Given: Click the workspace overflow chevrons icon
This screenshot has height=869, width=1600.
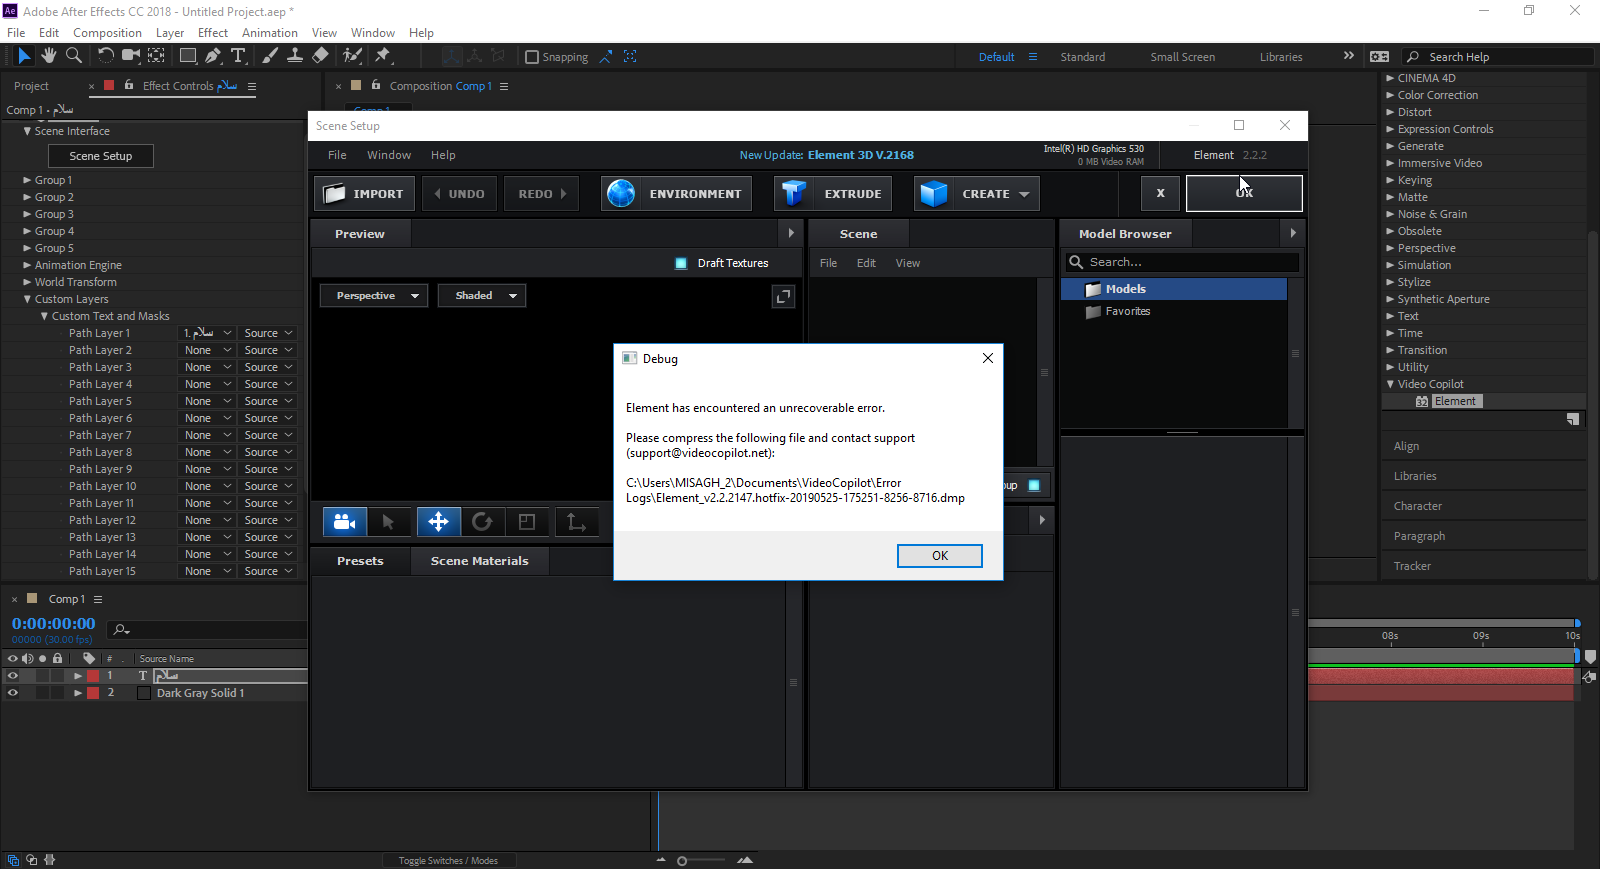Looking at the screenshot, I should (x=1348, y=56).
